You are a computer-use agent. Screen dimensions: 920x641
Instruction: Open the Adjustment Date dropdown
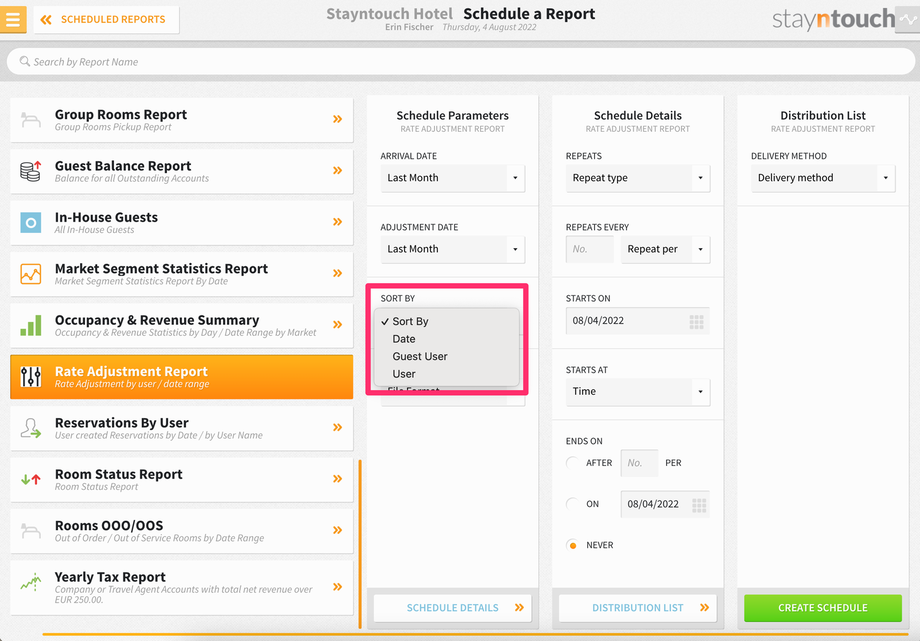452,249
